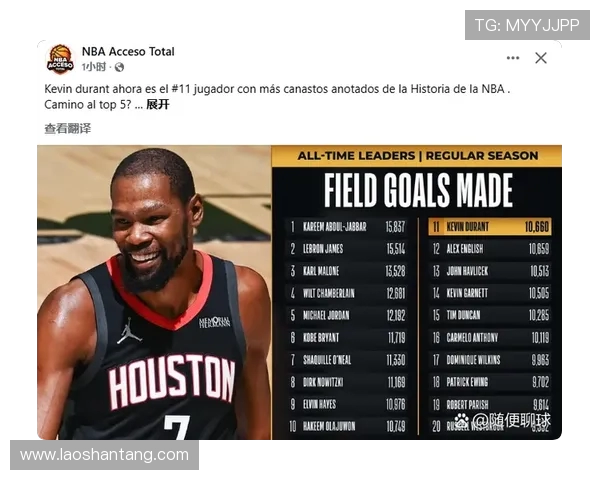
Task: Click the globe public-visibility icon
Action: click(119, 67)
